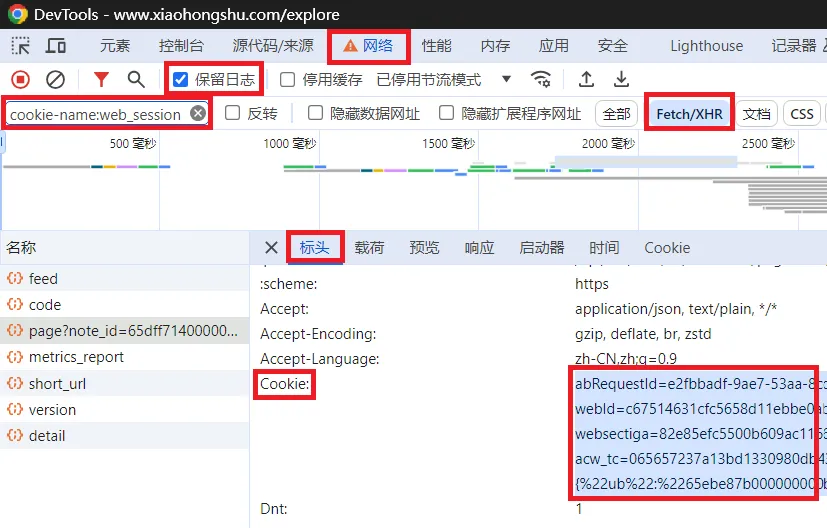
Task: Select the 网络 Network tab
Action: tap(368, 46)
